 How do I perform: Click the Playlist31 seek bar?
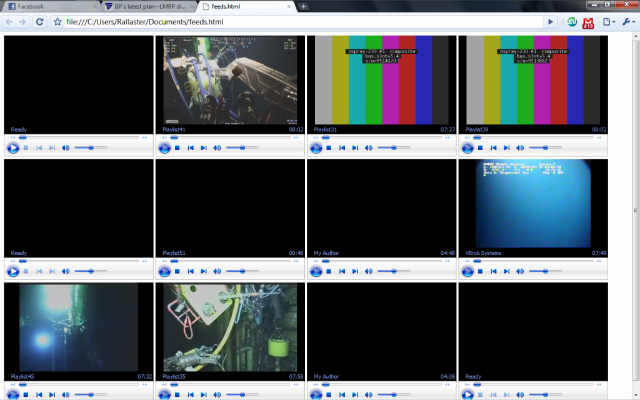tap(380, 137)
